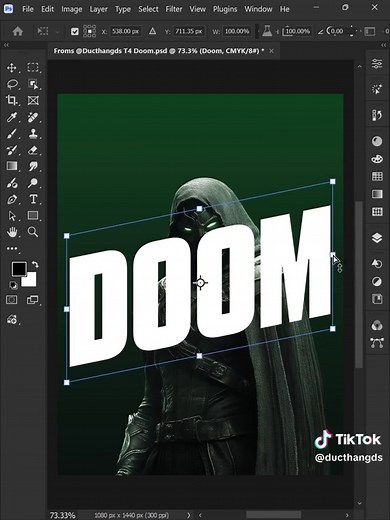390x520 pixels.
Task: Open the Patterns panel icon
Action: click(377, 212)
